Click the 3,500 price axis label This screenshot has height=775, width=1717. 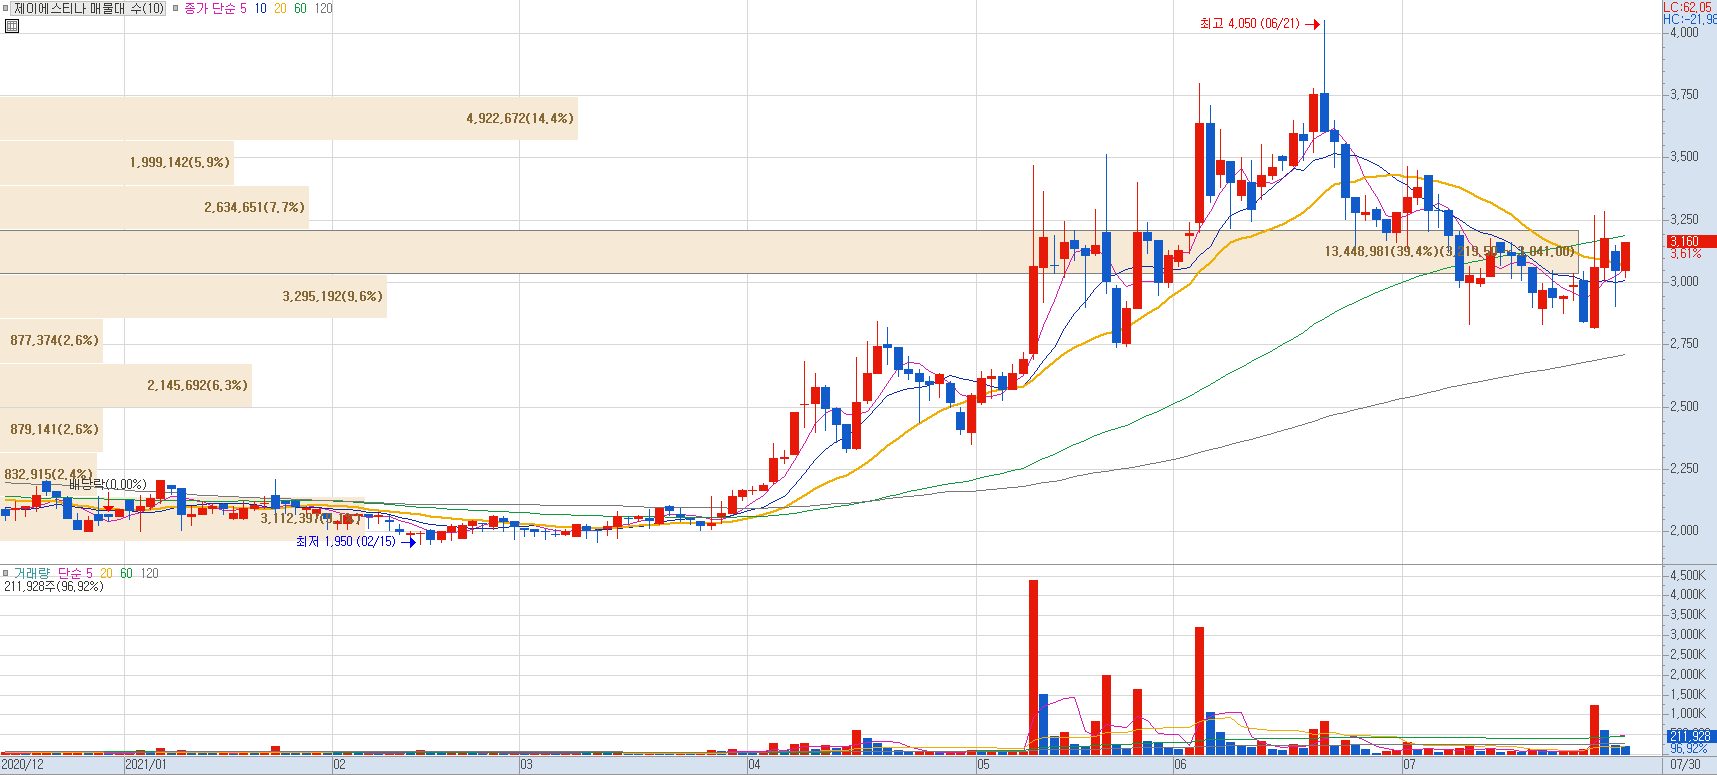[1684, 156]
